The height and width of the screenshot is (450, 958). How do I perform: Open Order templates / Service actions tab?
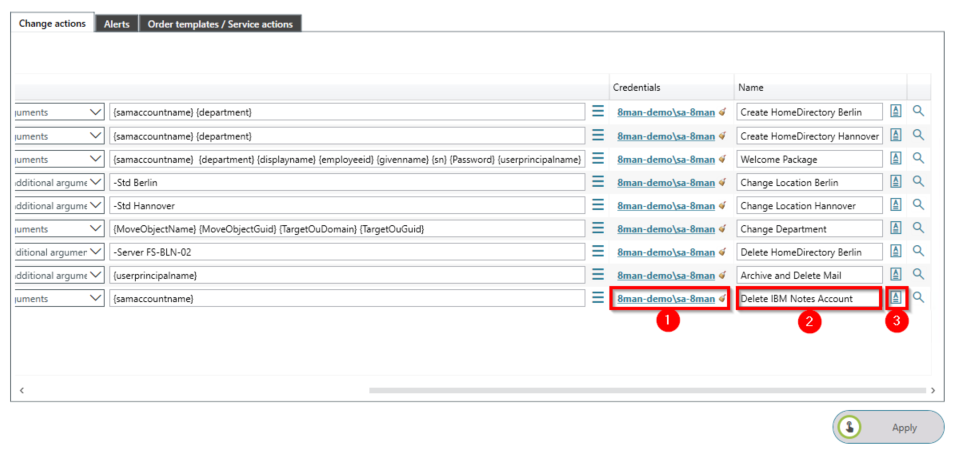tap(220, 23)
